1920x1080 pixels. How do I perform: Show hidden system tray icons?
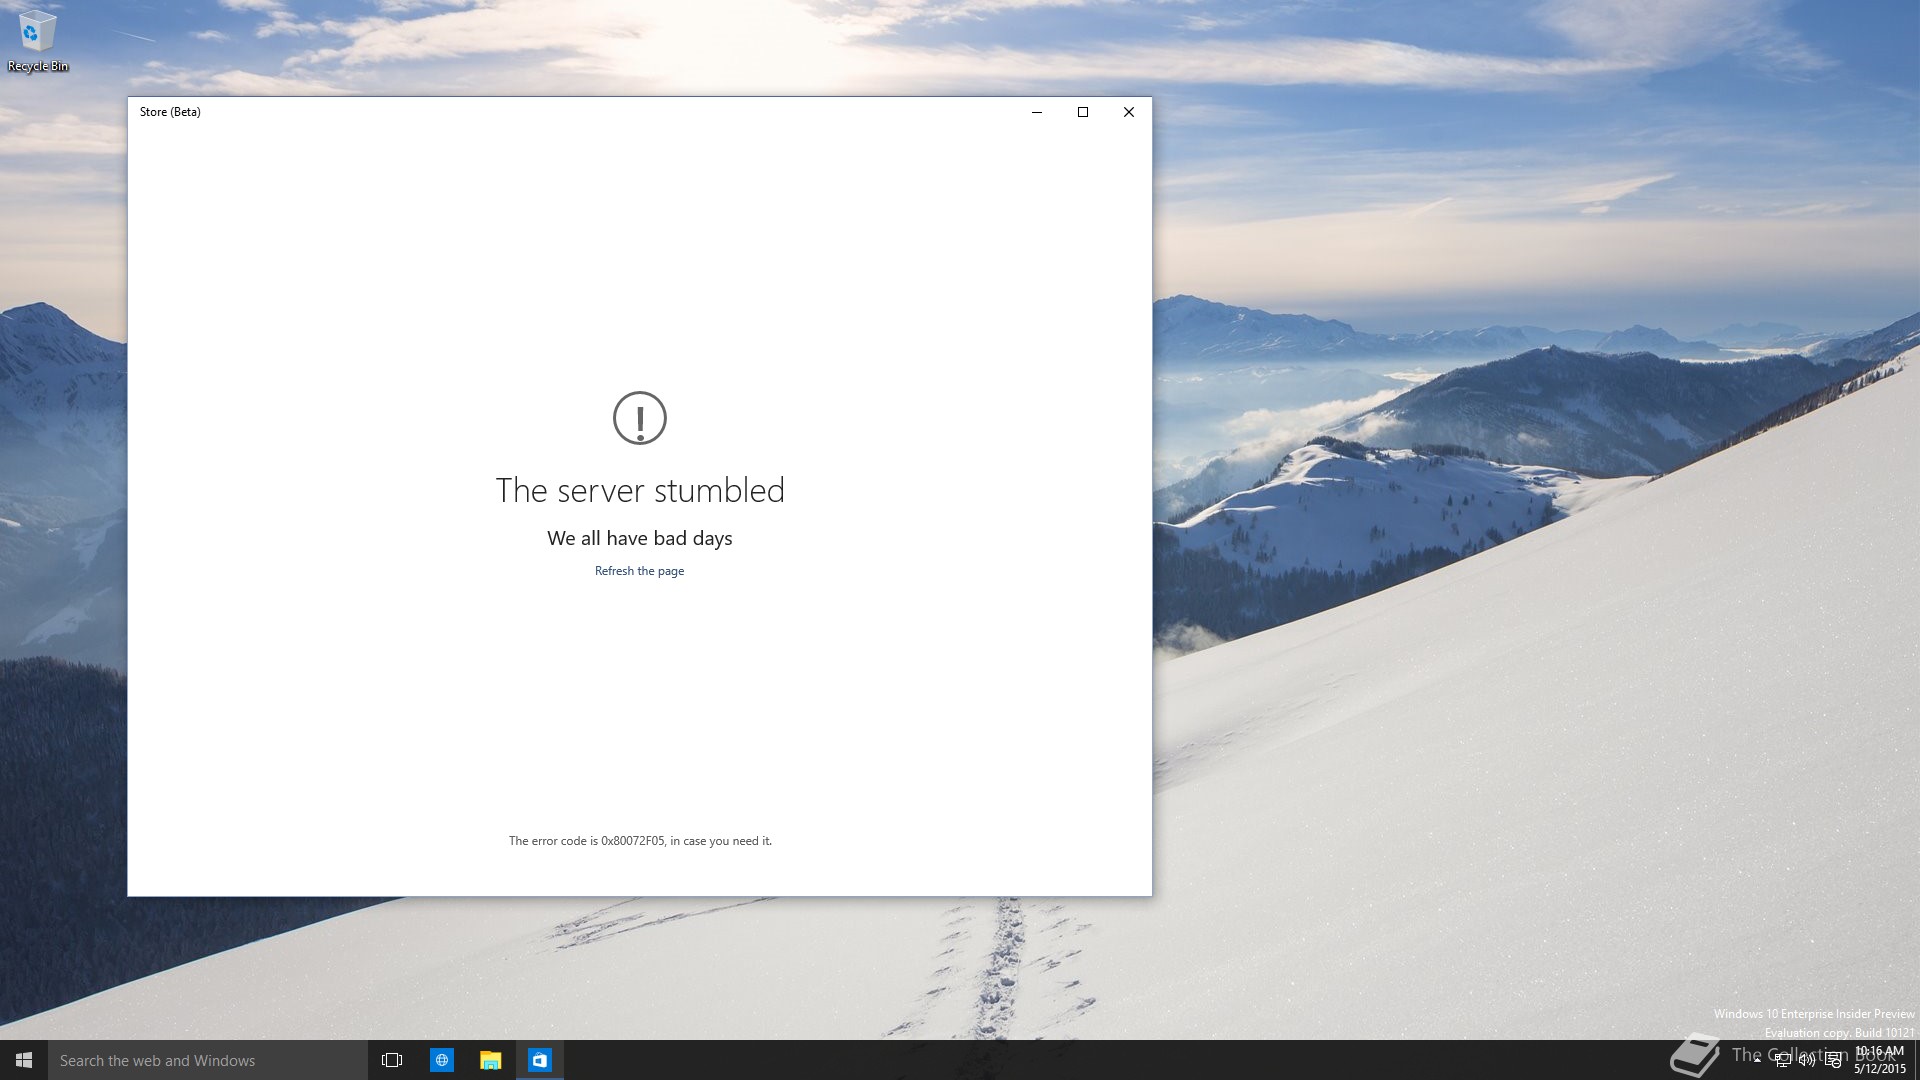point(1757,1060)
